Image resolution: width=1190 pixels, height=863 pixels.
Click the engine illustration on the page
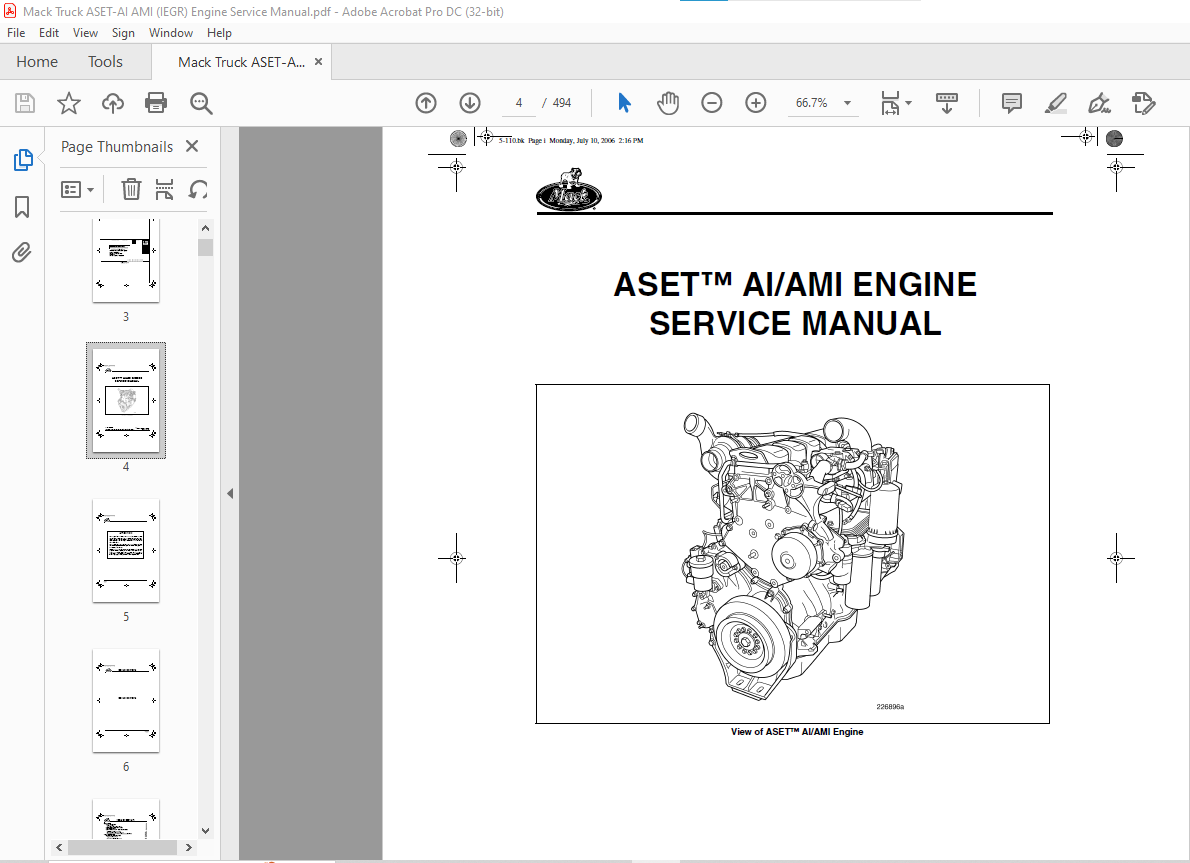(x=793, y=556)
